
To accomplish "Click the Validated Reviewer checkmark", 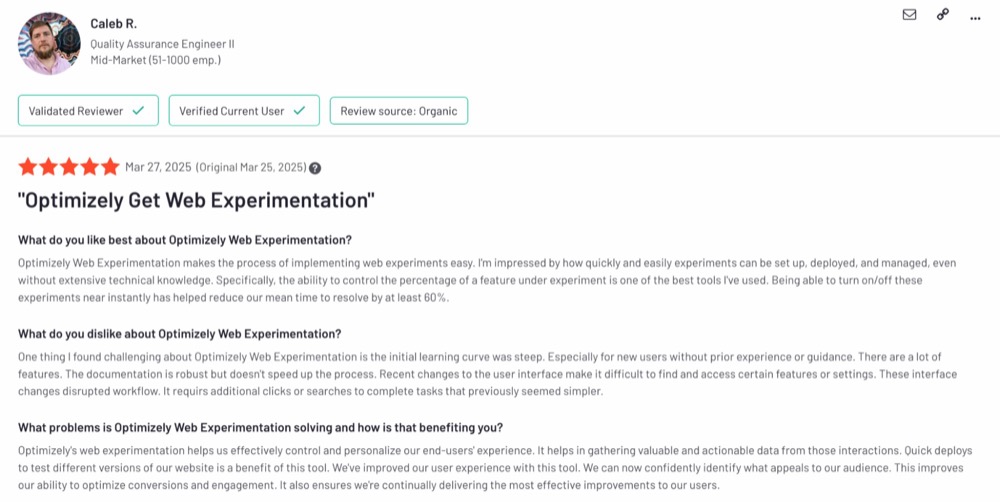I will pyautogui.click(x=138, y=111).
